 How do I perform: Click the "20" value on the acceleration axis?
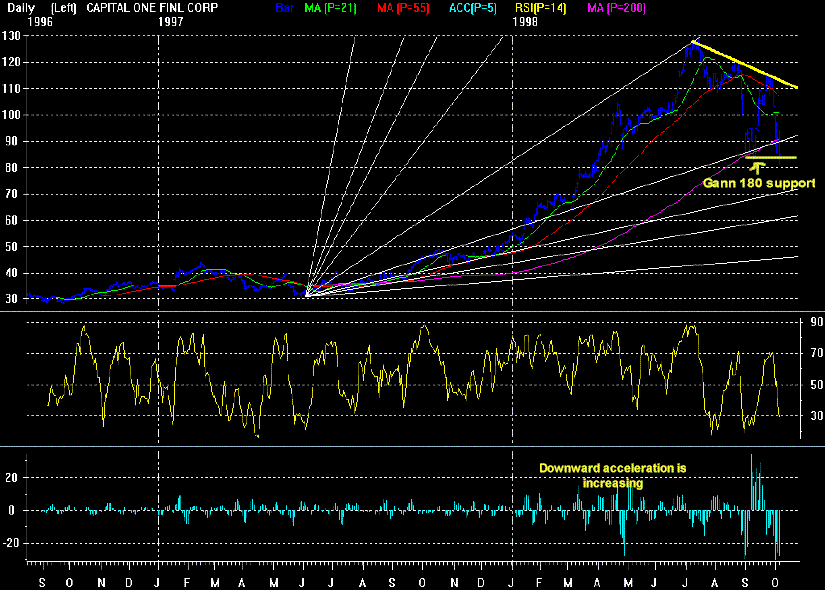click(x=11, y=478)
